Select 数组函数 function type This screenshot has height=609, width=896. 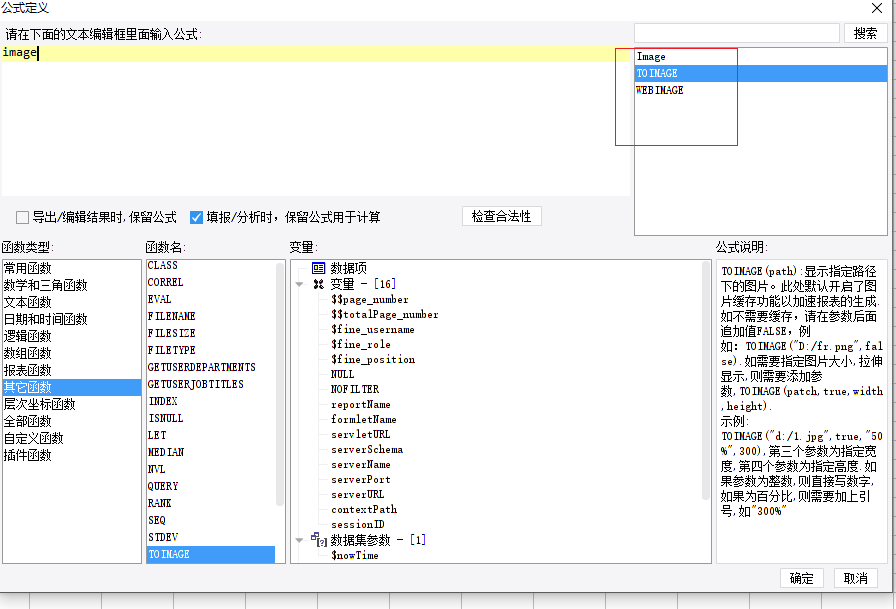click(x=72, y=353)
